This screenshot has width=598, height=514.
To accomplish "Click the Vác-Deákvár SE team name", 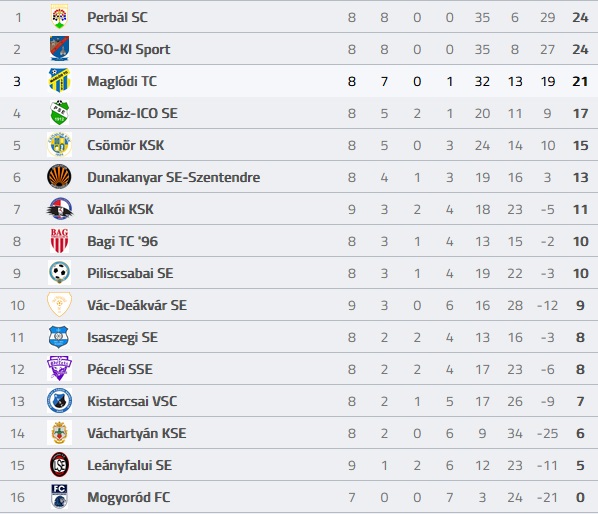I will [137, 305].
